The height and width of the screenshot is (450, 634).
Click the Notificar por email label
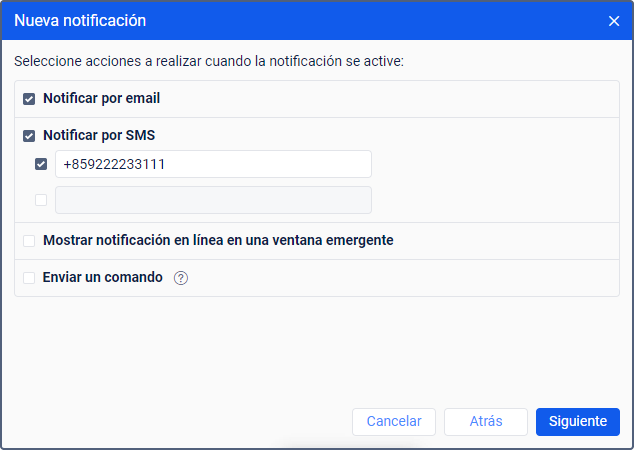(x=102, y=99)
